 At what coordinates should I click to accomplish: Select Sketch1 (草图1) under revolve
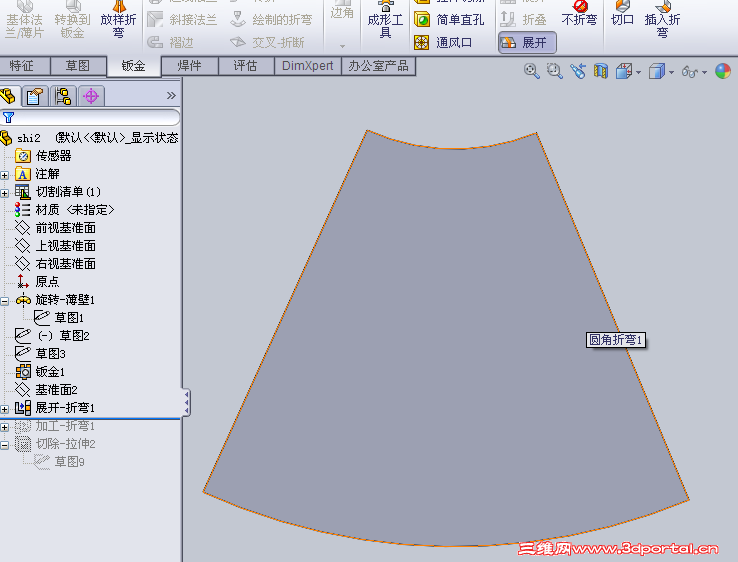(x=59, y=318)
